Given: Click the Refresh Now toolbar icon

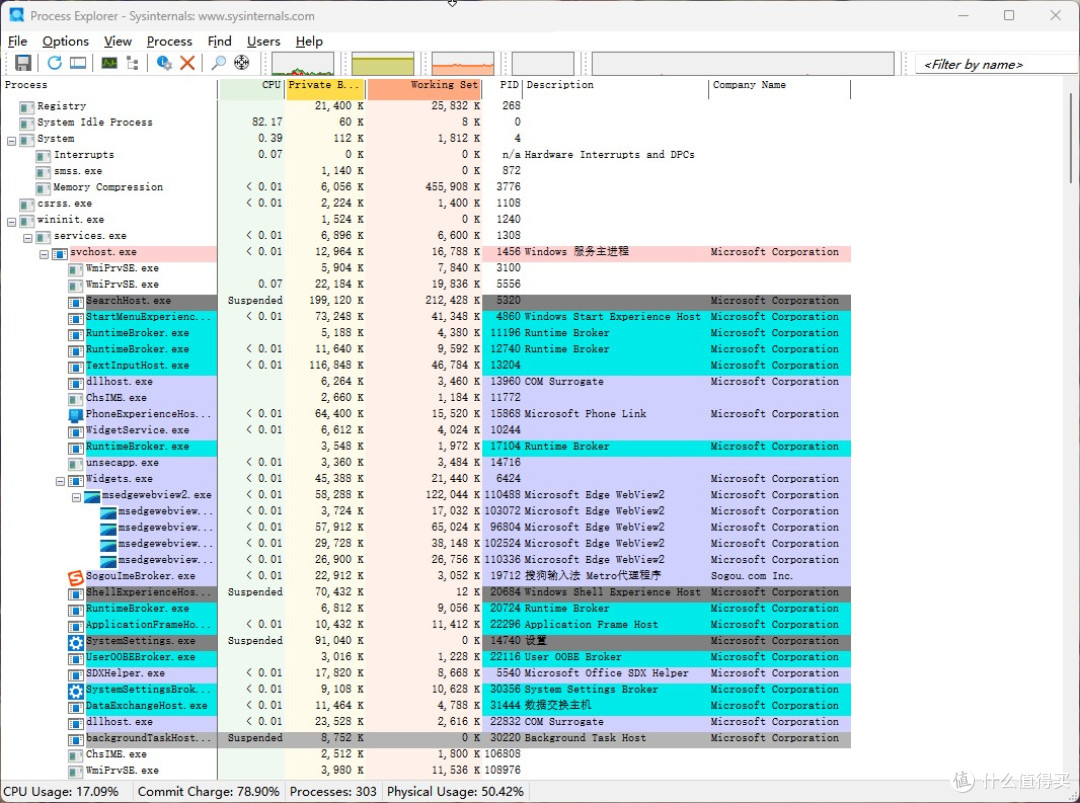Looking at the screenshot, I should tap(54, 63).
